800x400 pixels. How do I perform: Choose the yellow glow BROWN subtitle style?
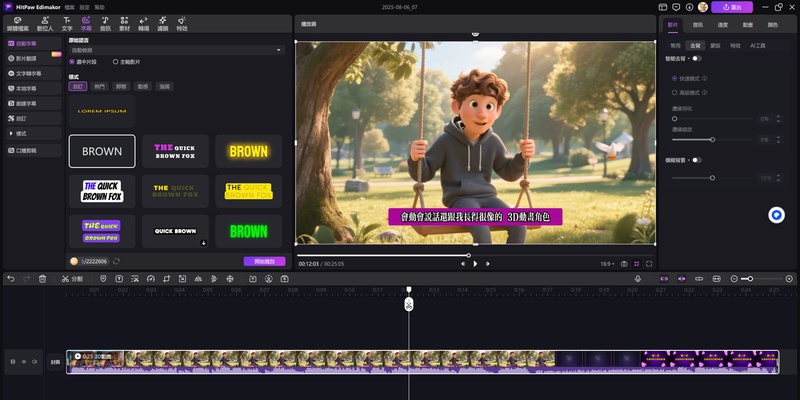(x=248, y=151)
